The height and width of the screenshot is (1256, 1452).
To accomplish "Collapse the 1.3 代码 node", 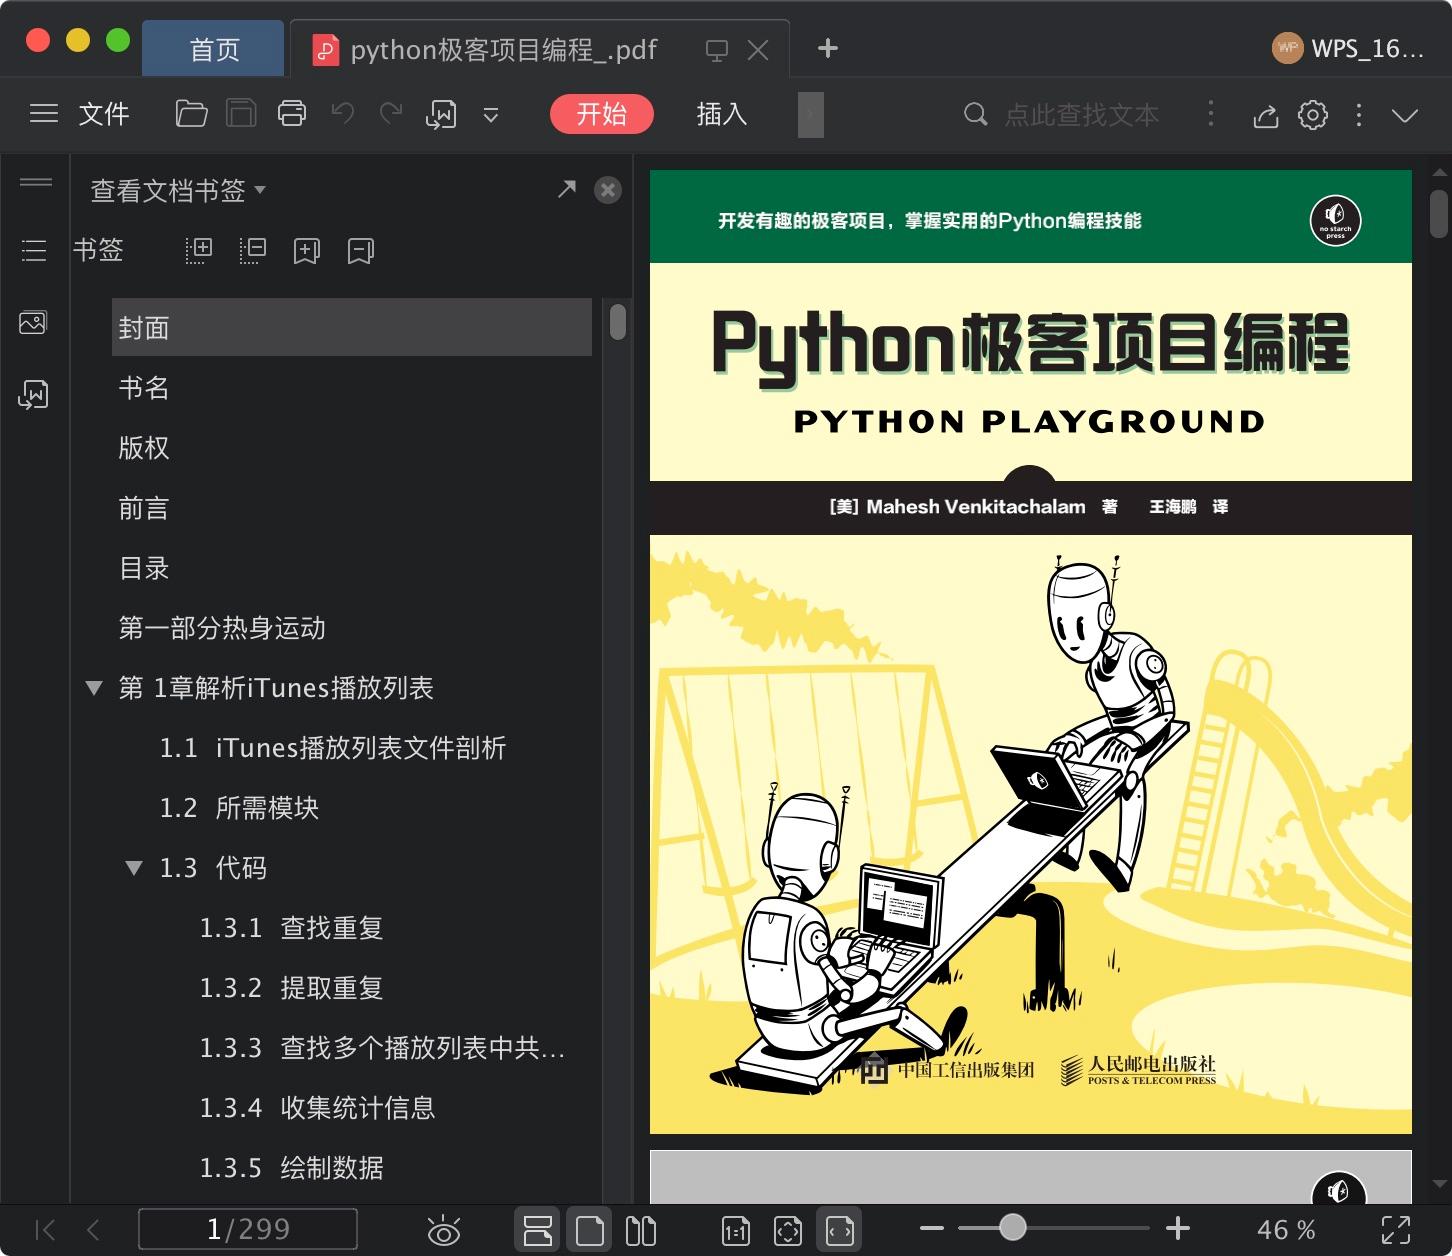I will [134, 868].
